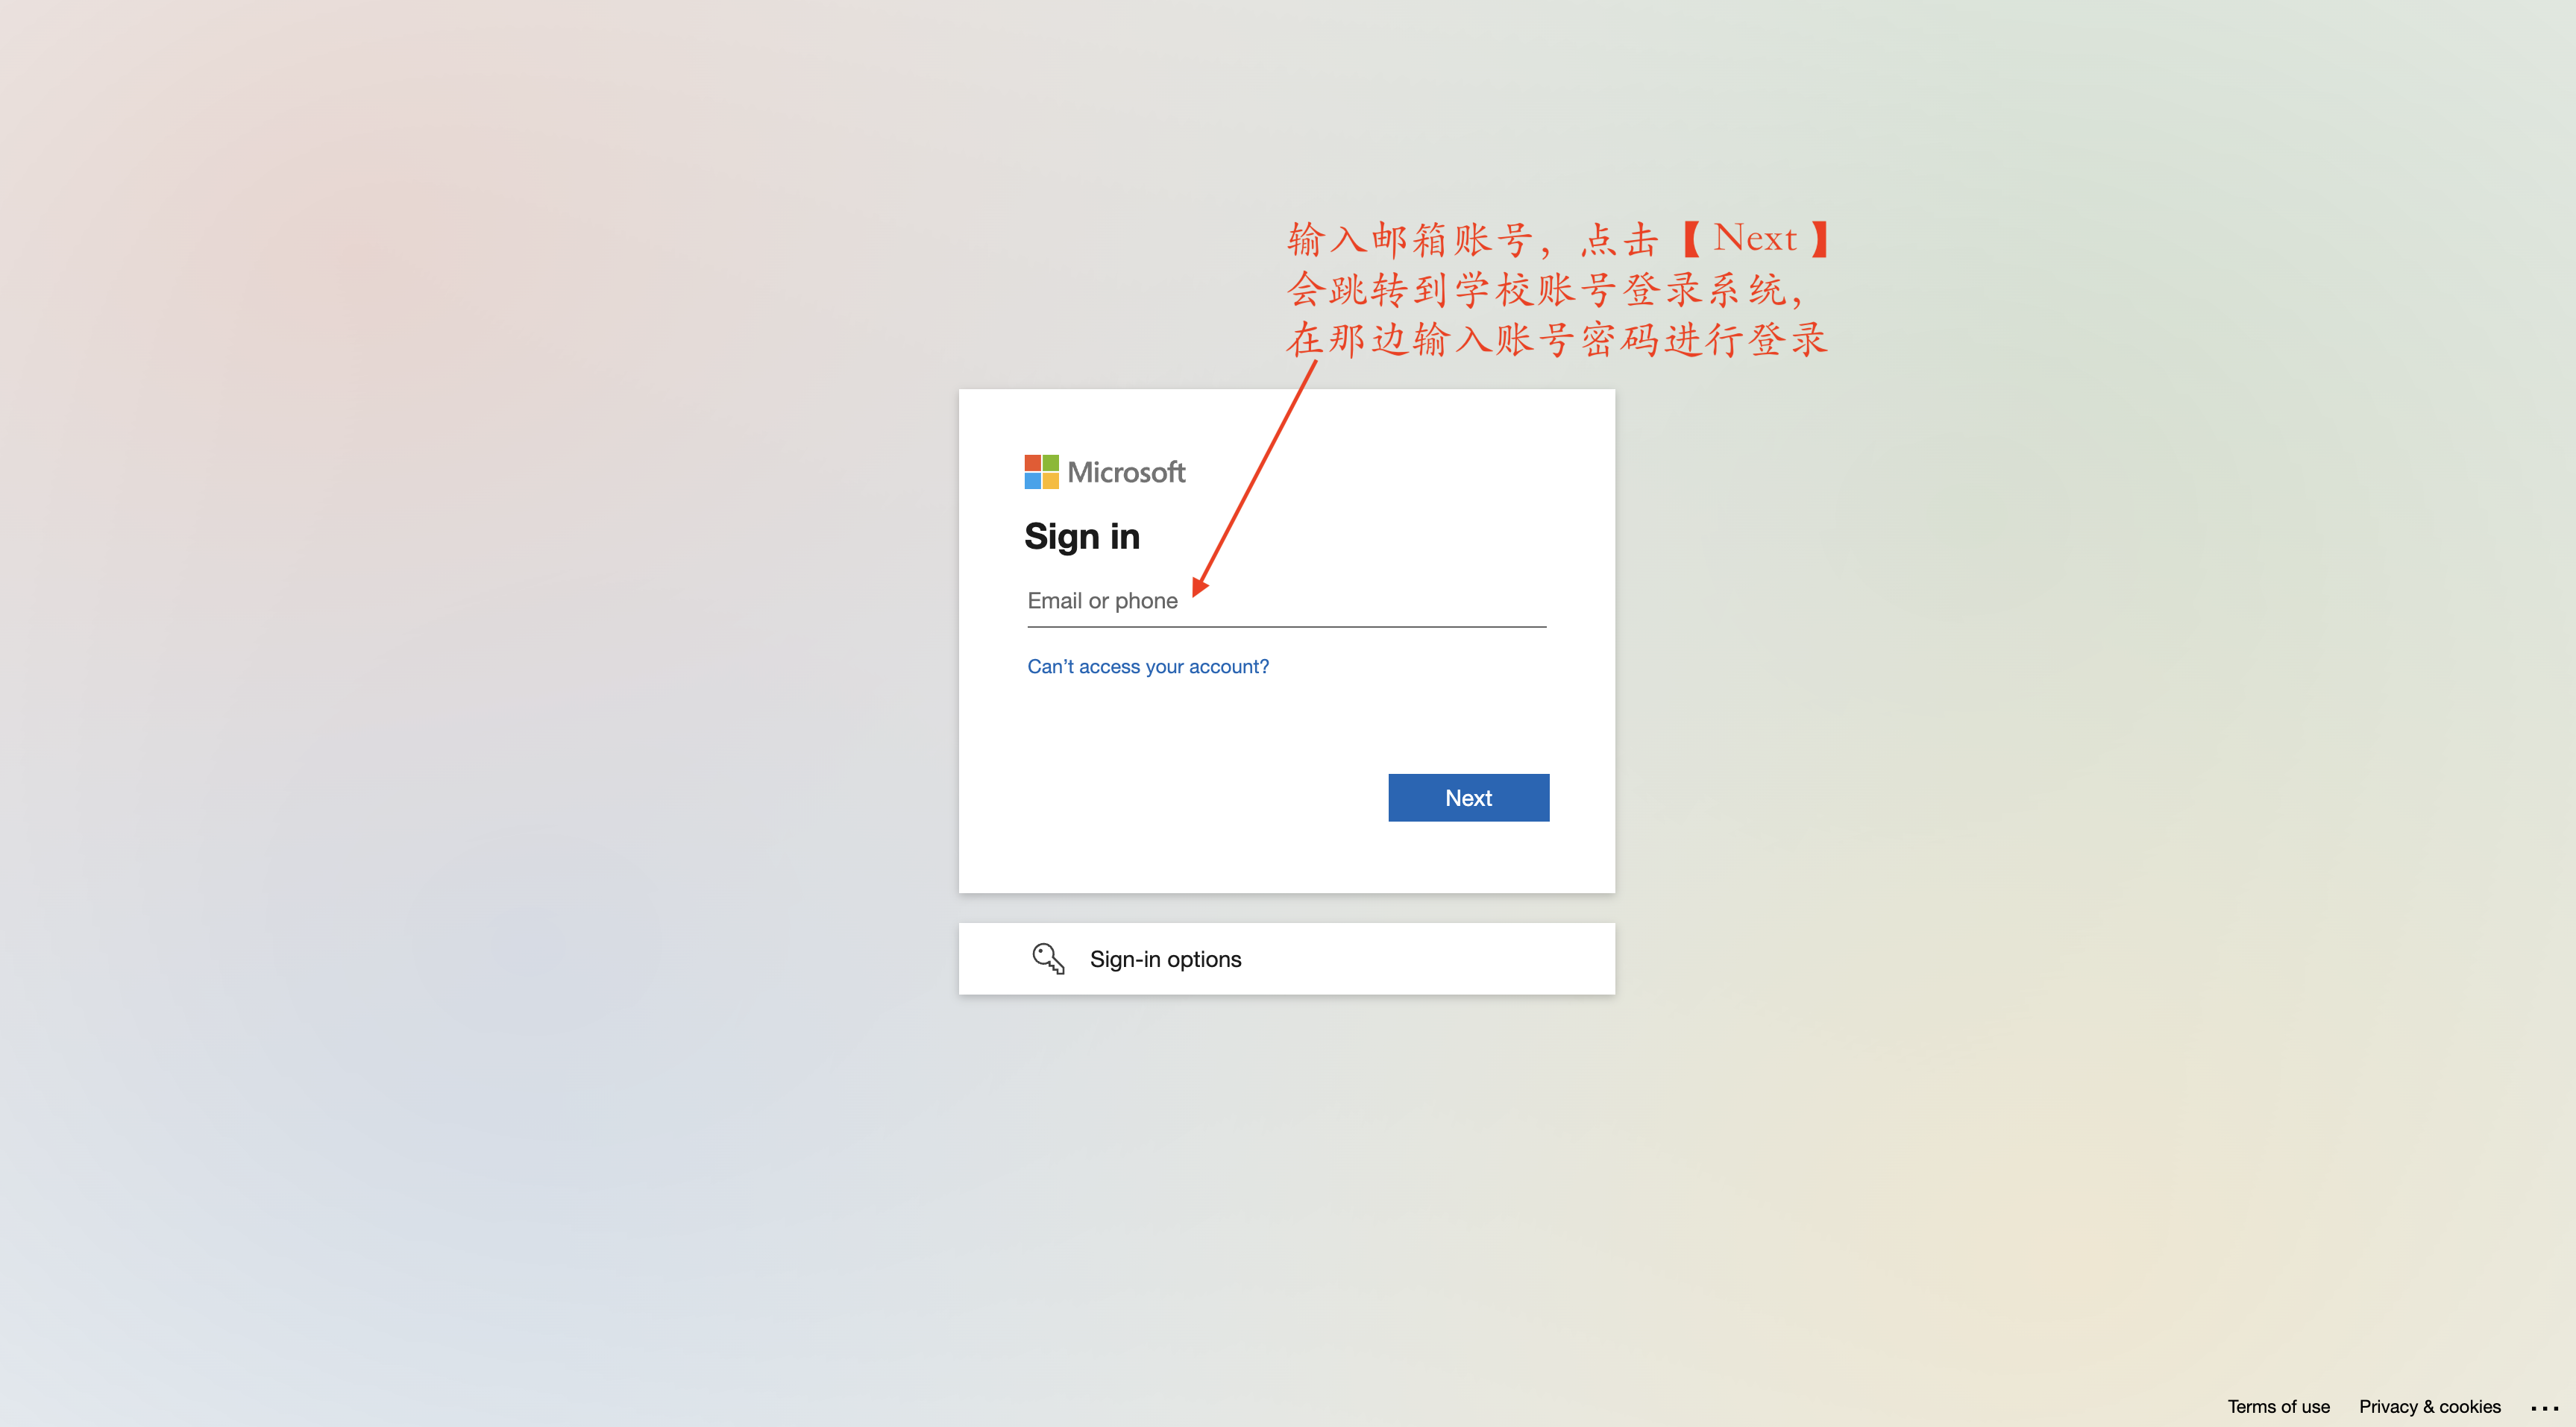Click the red Chinese instruction annotation
This screenshot has height=1427, width=2576.
(x=1557, y=289)
